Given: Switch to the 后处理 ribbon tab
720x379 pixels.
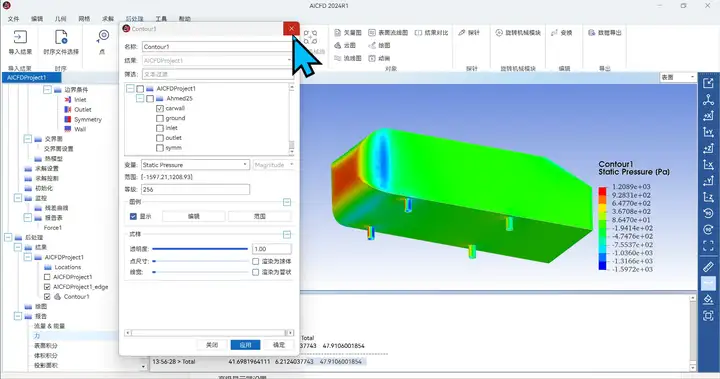Looking at the screenshot, I should click(x=135, y=19).
